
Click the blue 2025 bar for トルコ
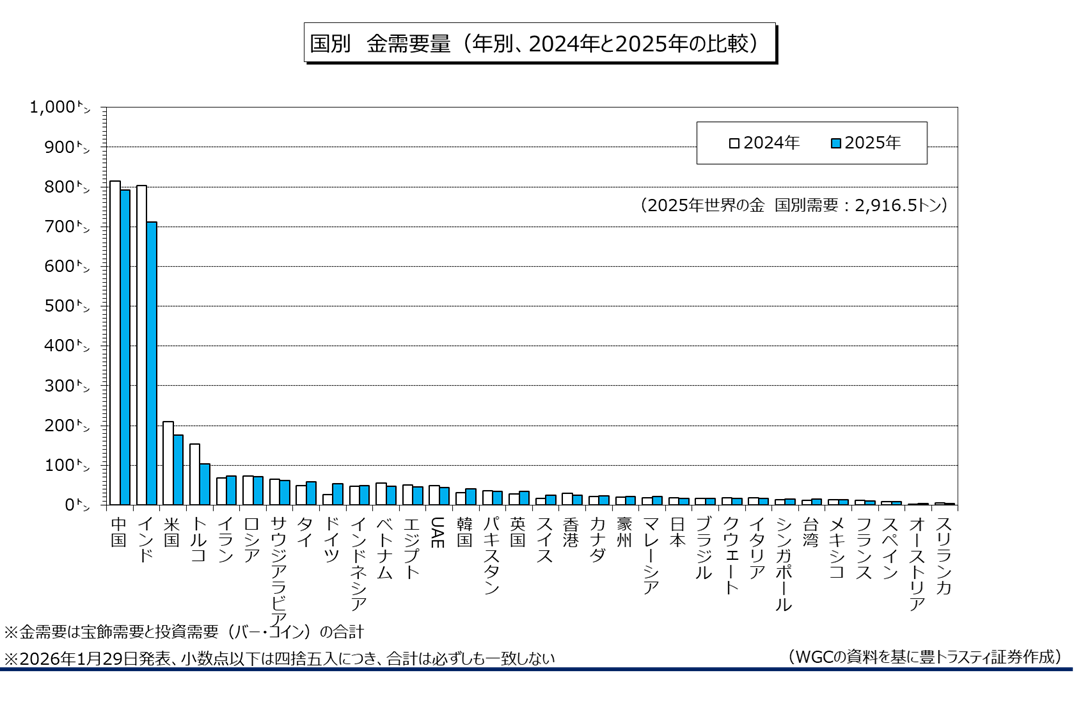click(x=205, y=484)
